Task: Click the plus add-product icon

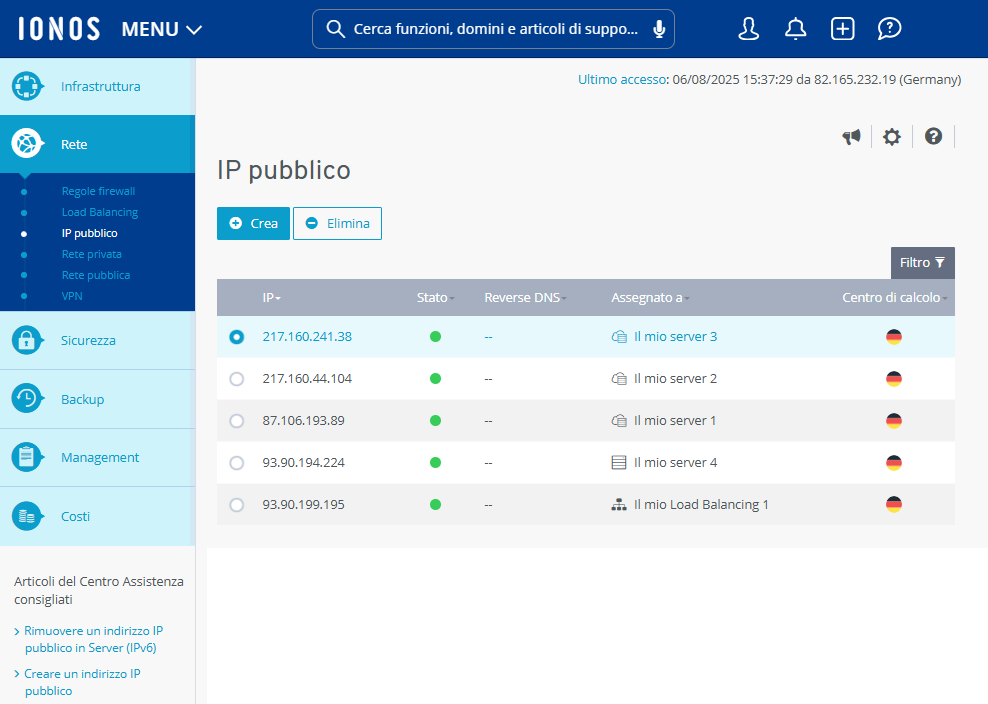Action: click(x=842, y=29)
